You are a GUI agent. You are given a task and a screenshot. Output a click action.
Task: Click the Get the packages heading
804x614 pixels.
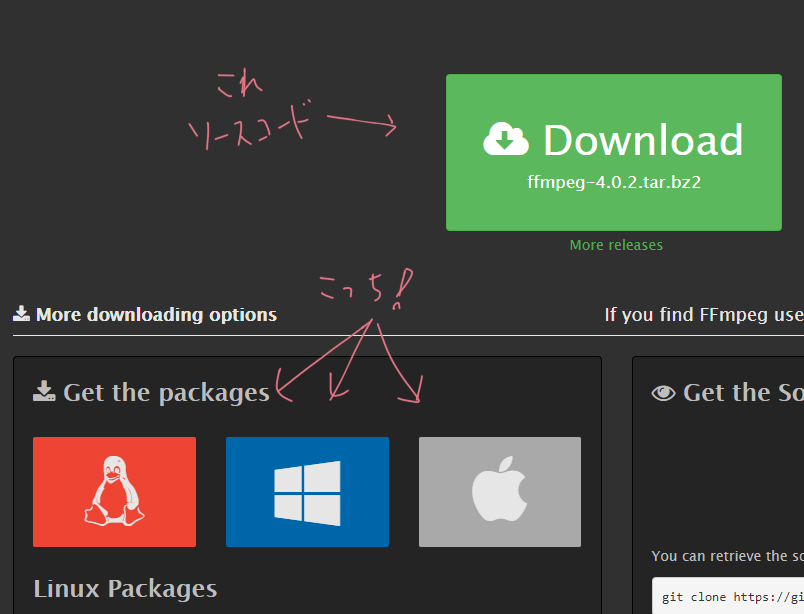click(x=166, y=393)
